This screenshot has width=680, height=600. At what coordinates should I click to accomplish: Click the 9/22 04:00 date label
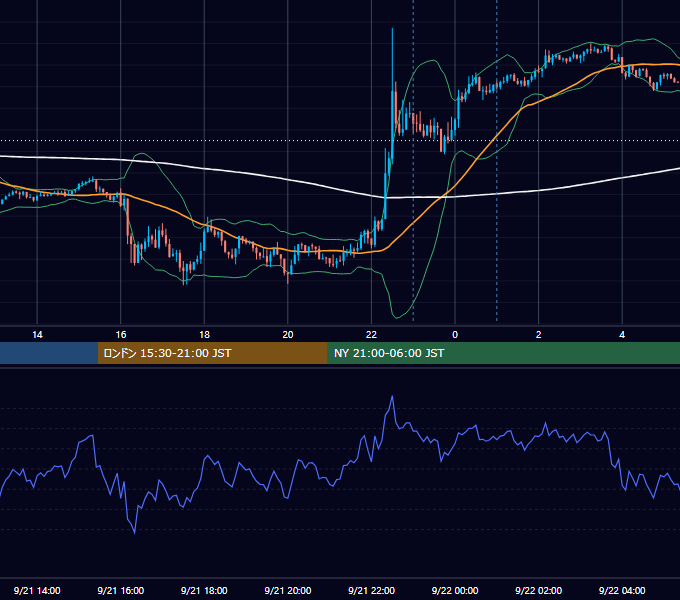coord(622,590)
